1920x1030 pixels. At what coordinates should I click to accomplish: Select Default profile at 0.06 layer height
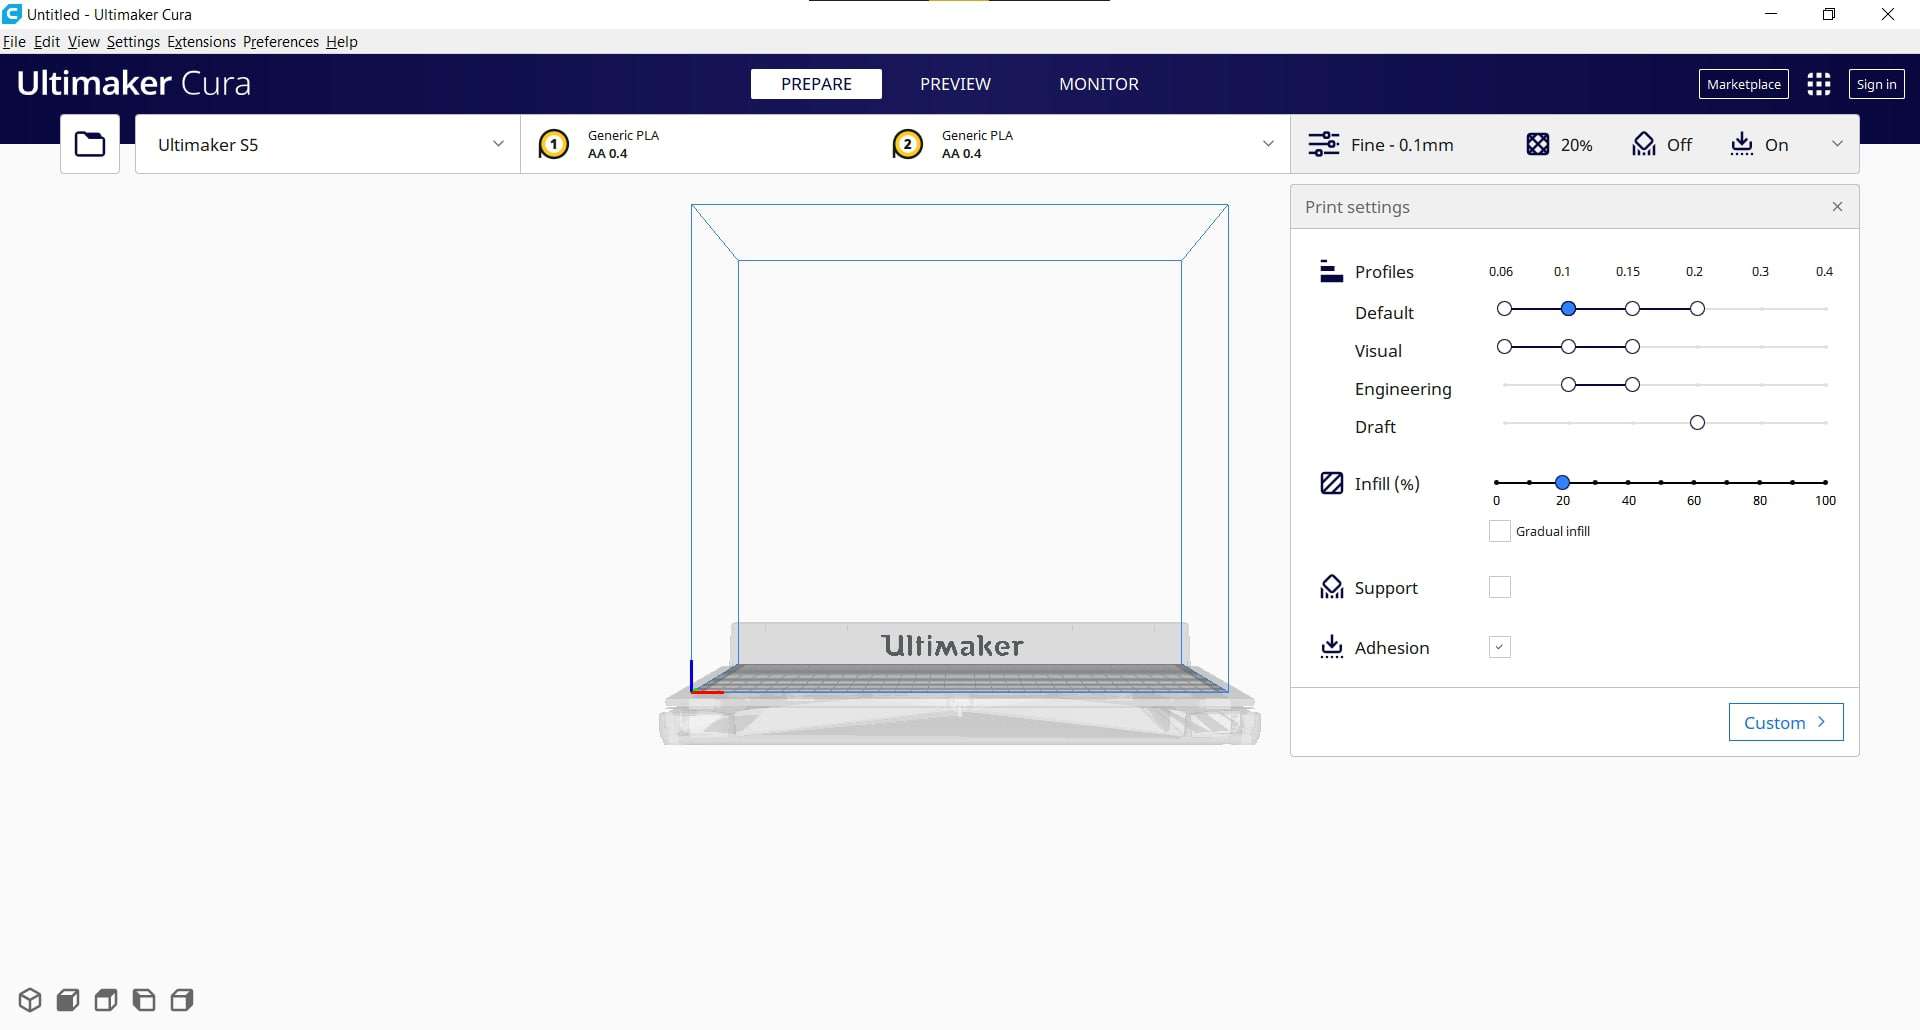[x=1504, y=309]
